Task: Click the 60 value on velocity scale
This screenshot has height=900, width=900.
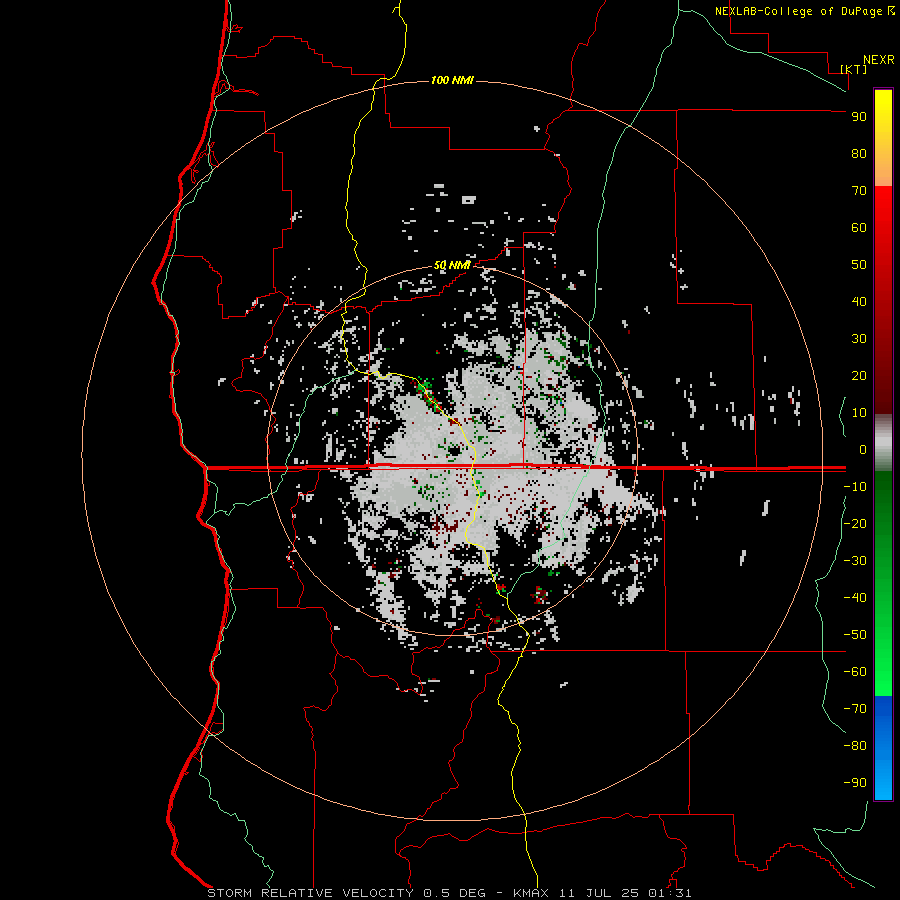Action: (x=859, y=227)
